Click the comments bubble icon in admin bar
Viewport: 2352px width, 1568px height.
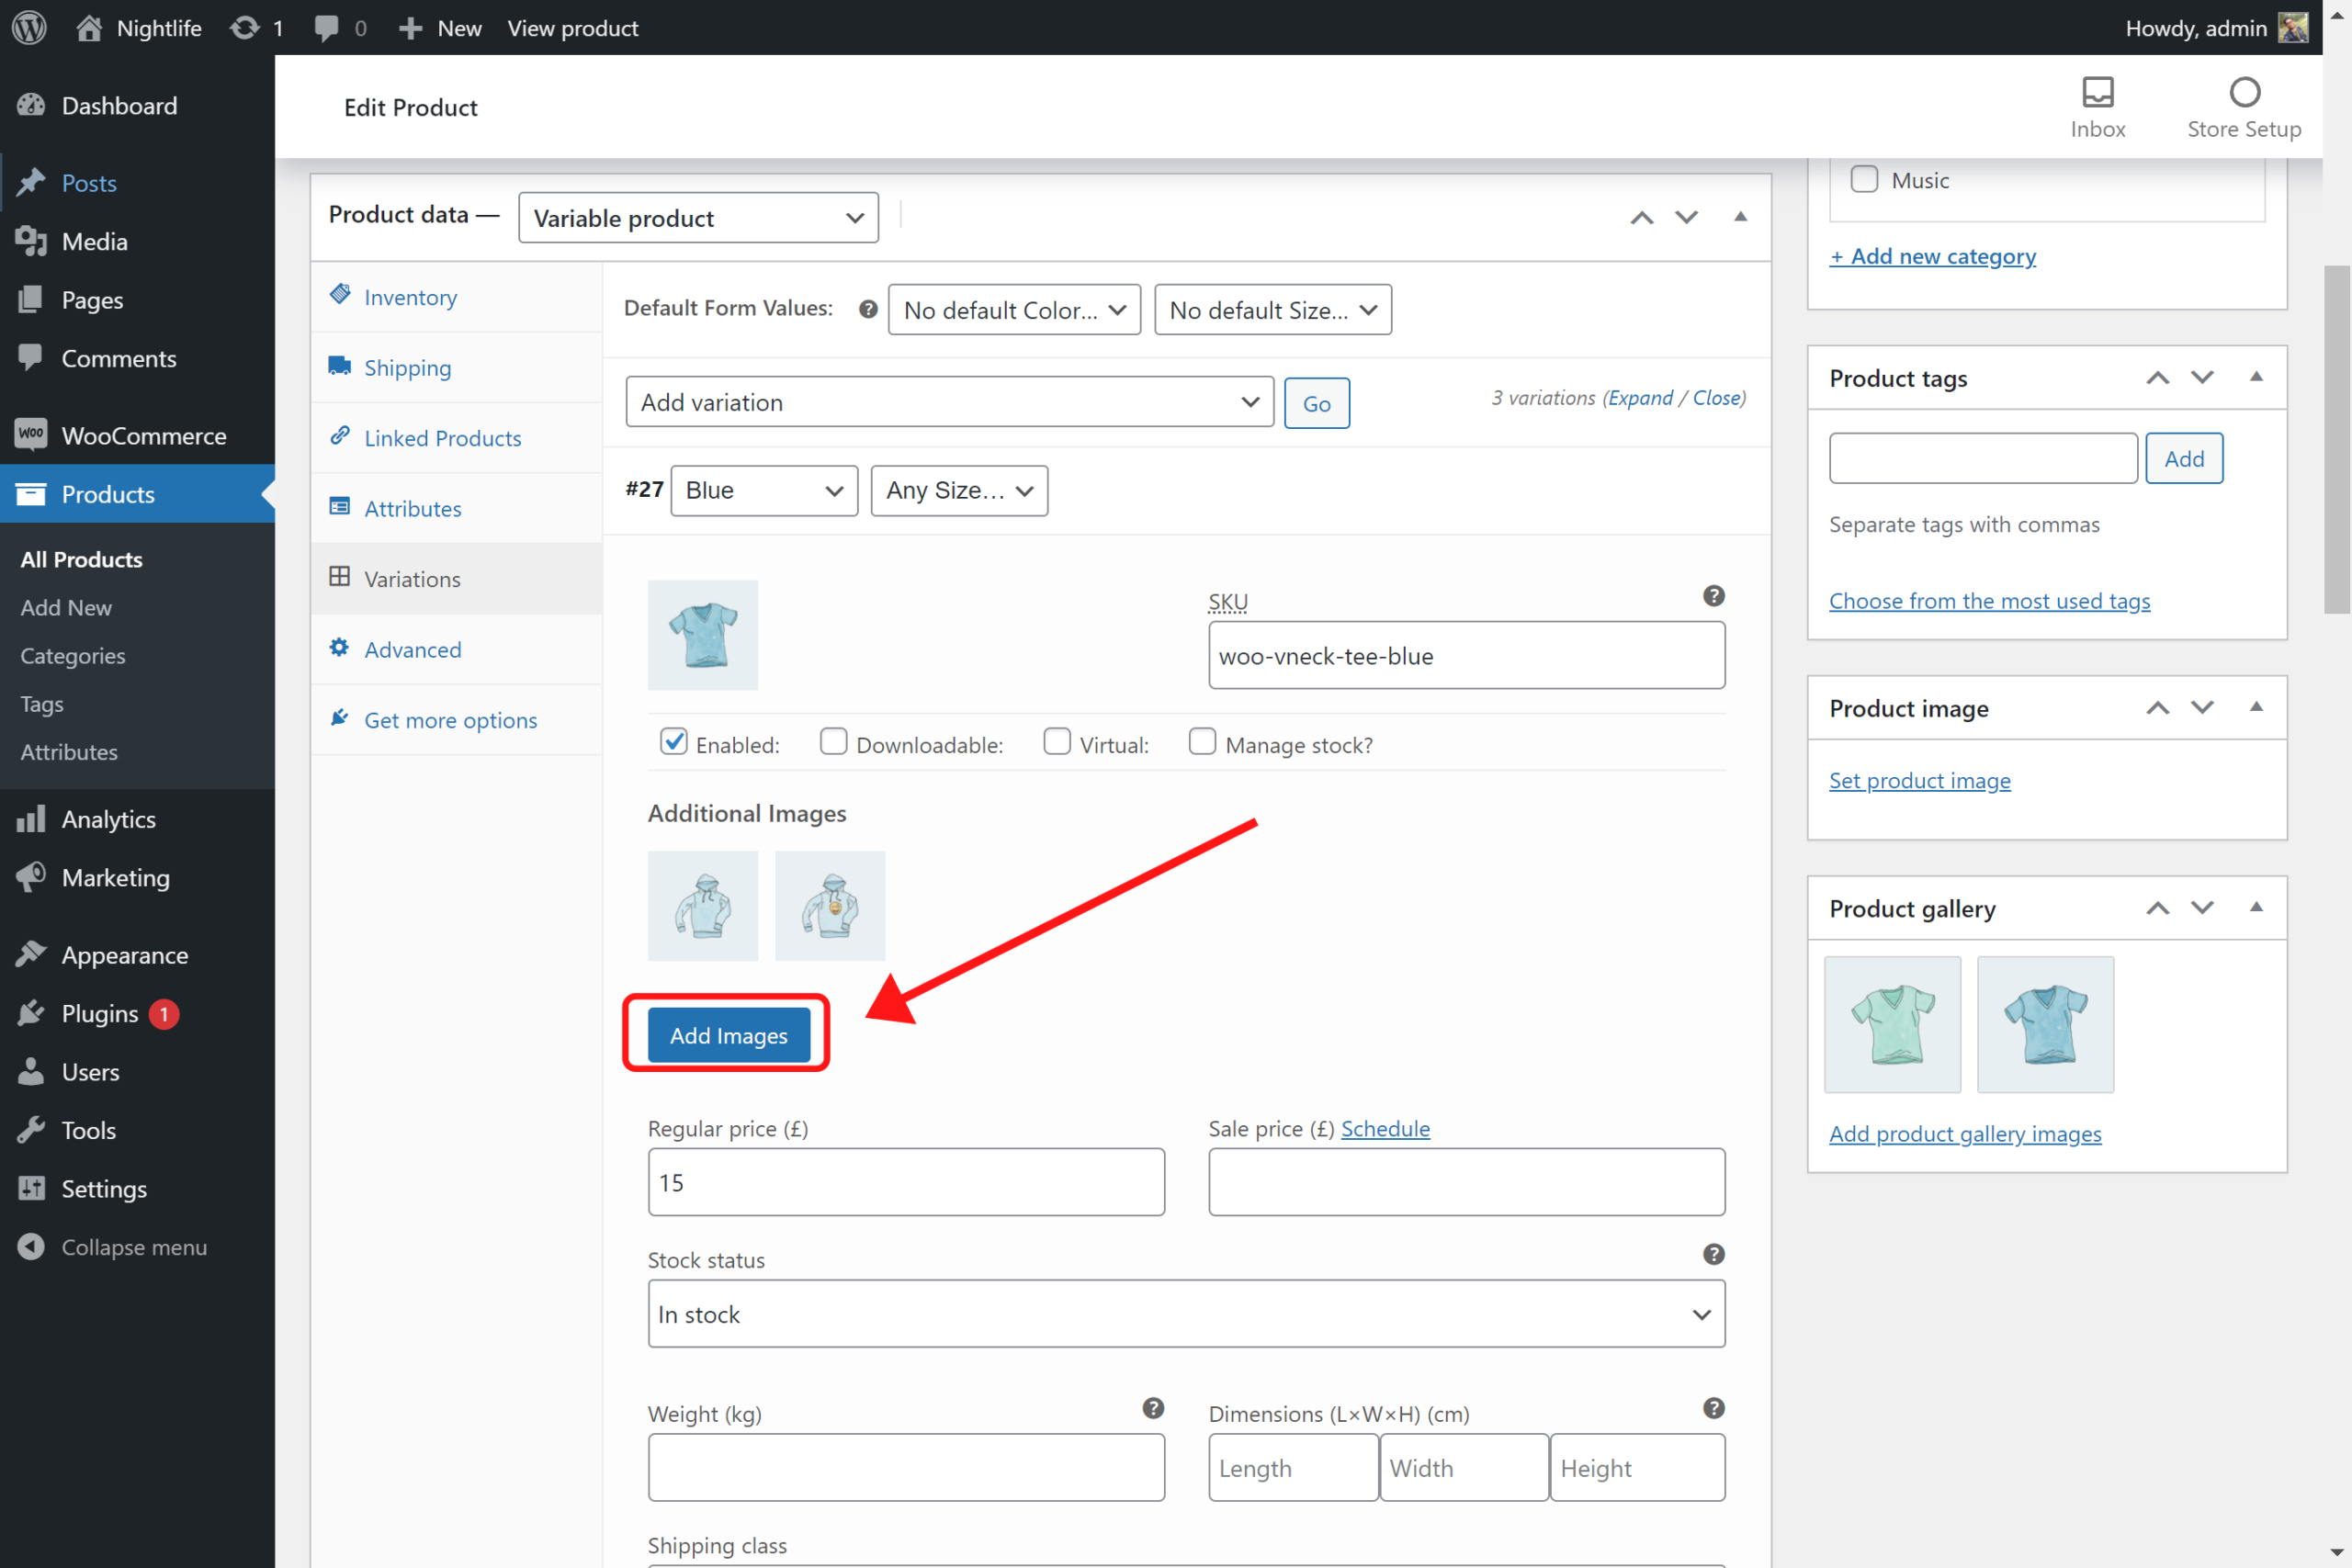tap(326, 27)
